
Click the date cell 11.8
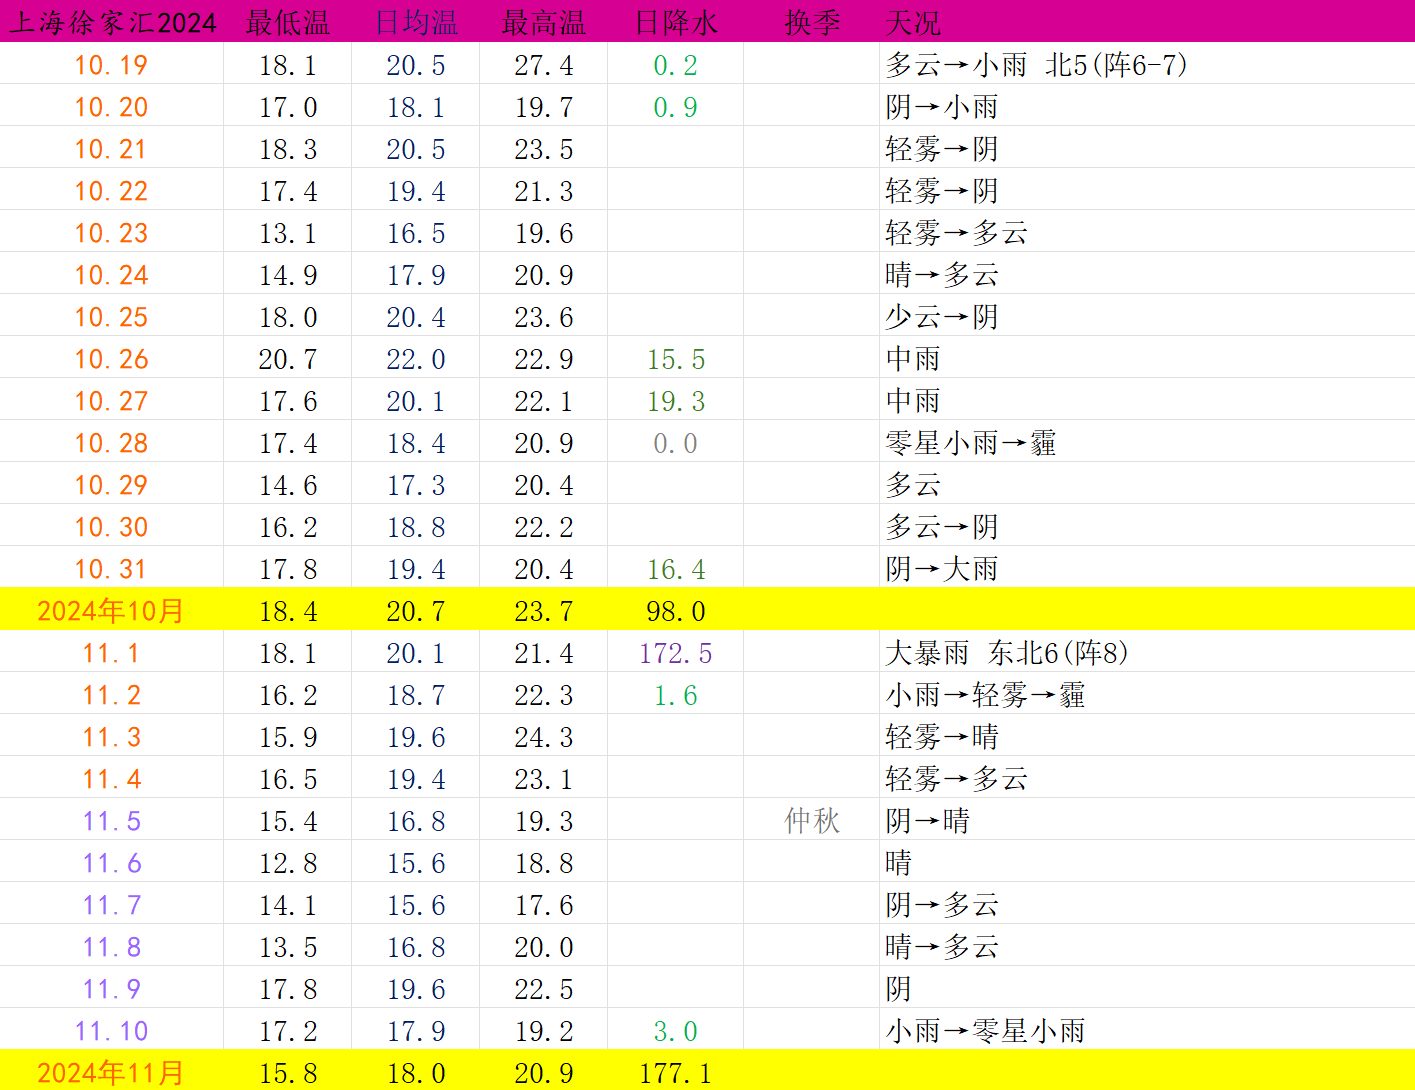pyautogui.click(x=111, y=947)
